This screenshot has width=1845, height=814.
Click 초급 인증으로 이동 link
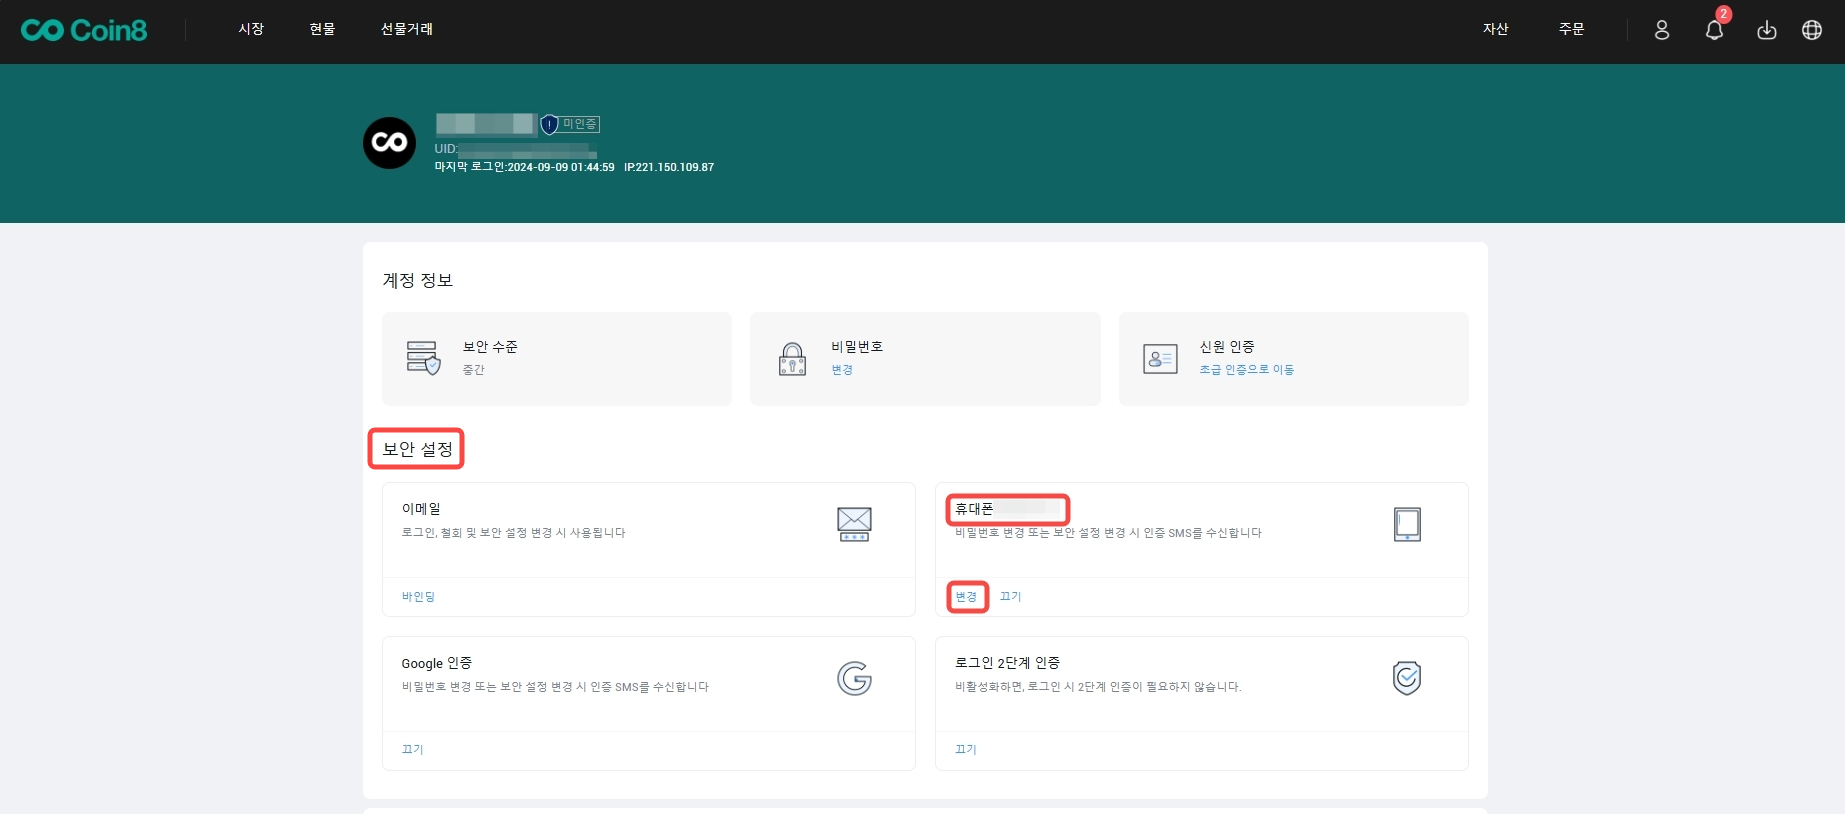pyautogui.click(x=1246, y=370)
